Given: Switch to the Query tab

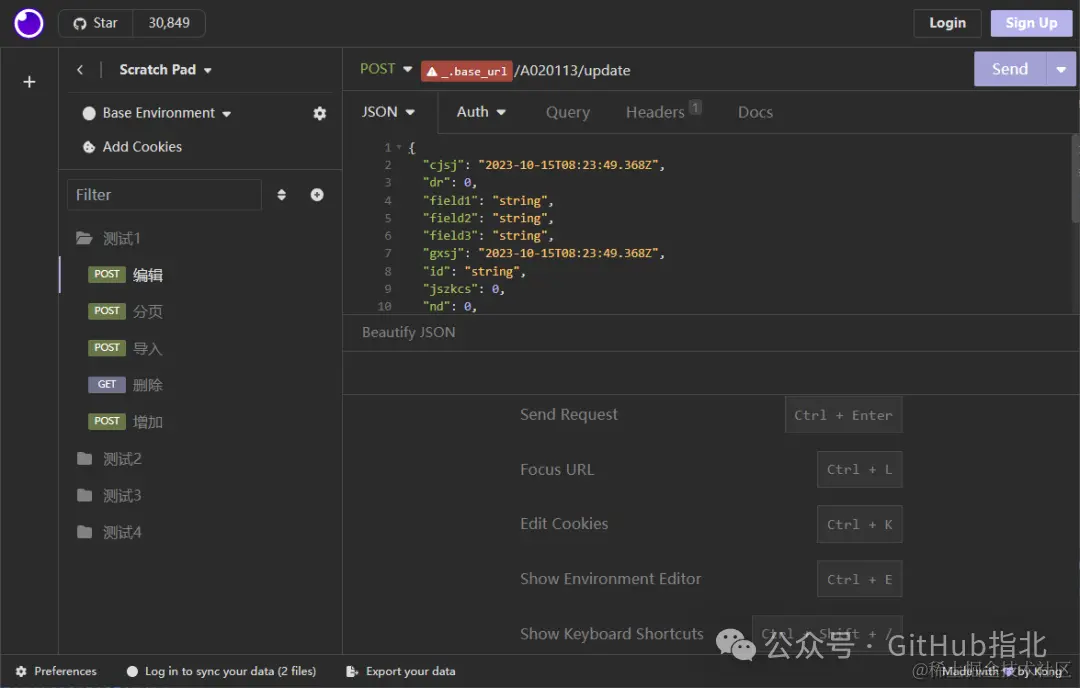Looking at the screenshot, I should point(568,112).
